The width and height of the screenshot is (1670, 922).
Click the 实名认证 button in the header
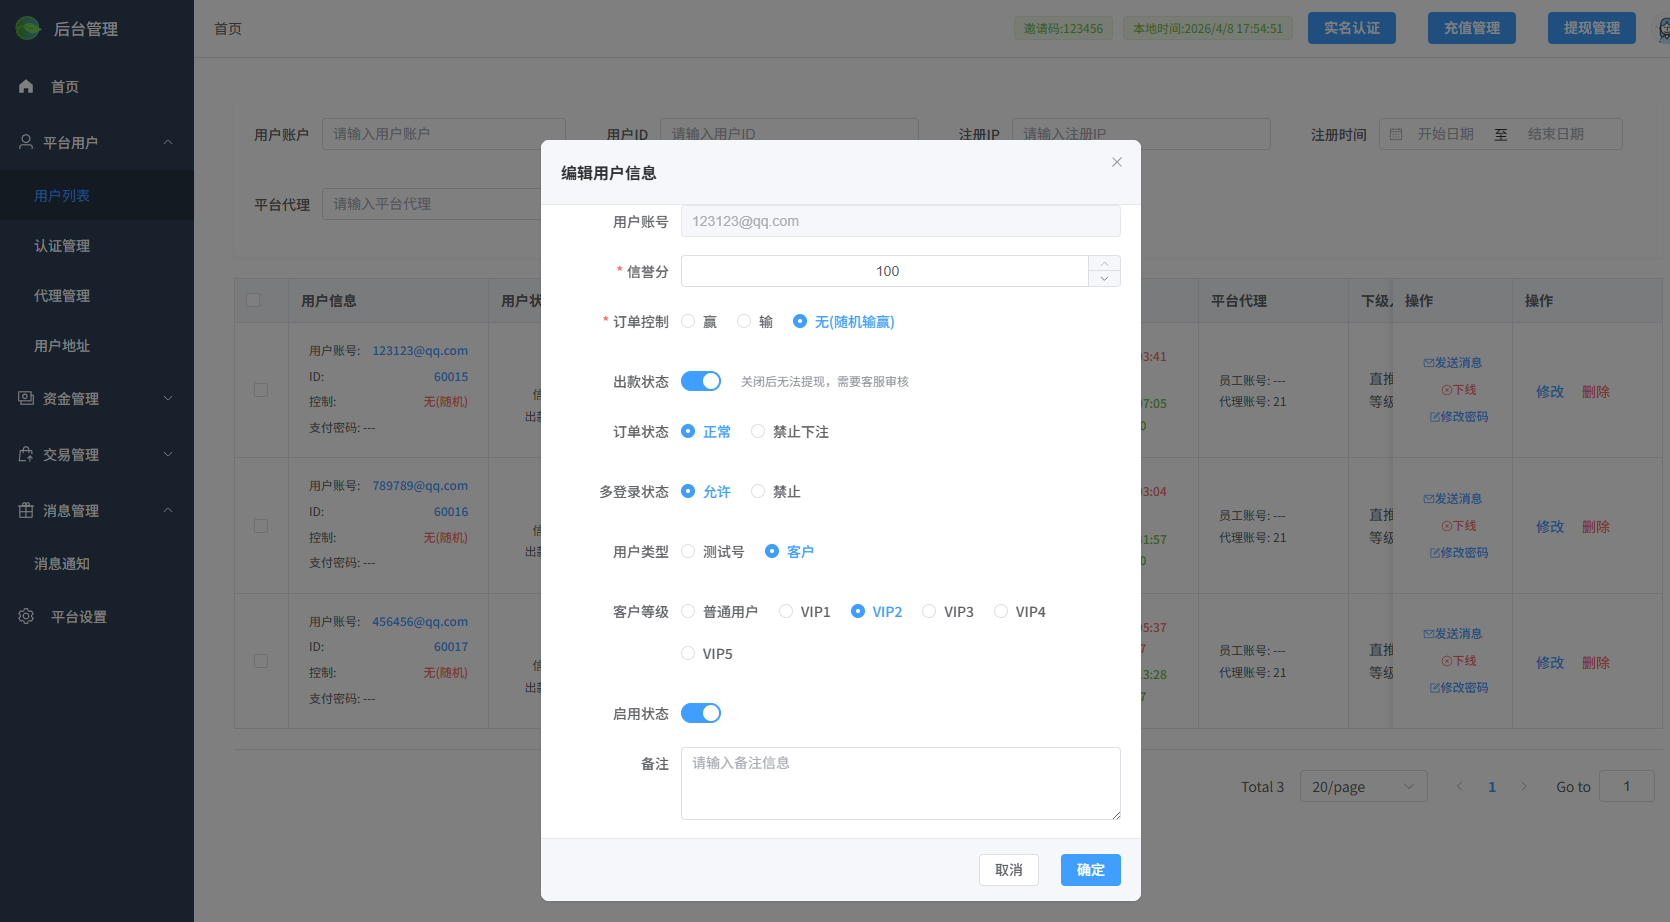1351,28
